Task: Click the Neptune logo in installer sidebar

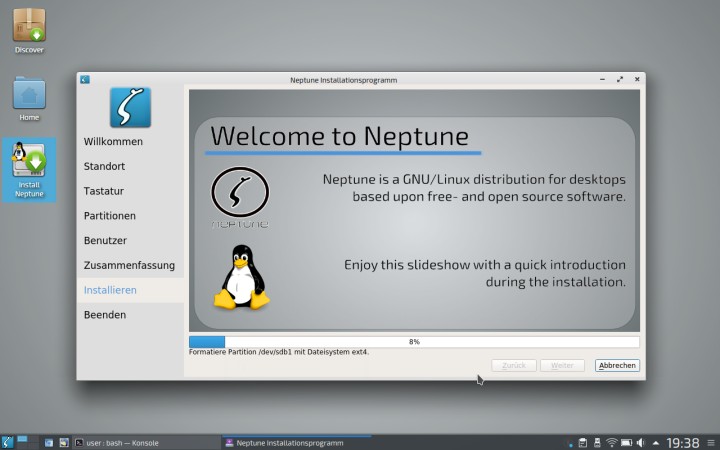Action: [130, 107]
